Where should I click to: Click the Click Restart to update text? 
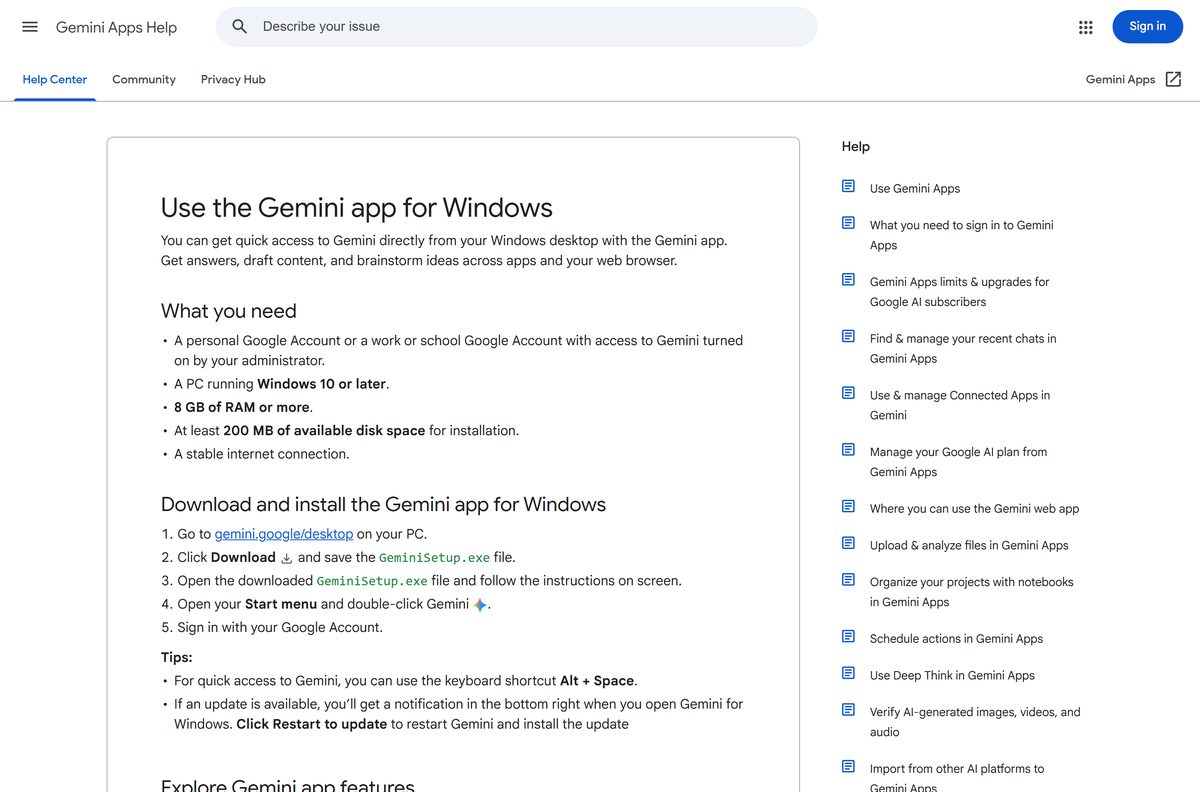pos(311,724)
